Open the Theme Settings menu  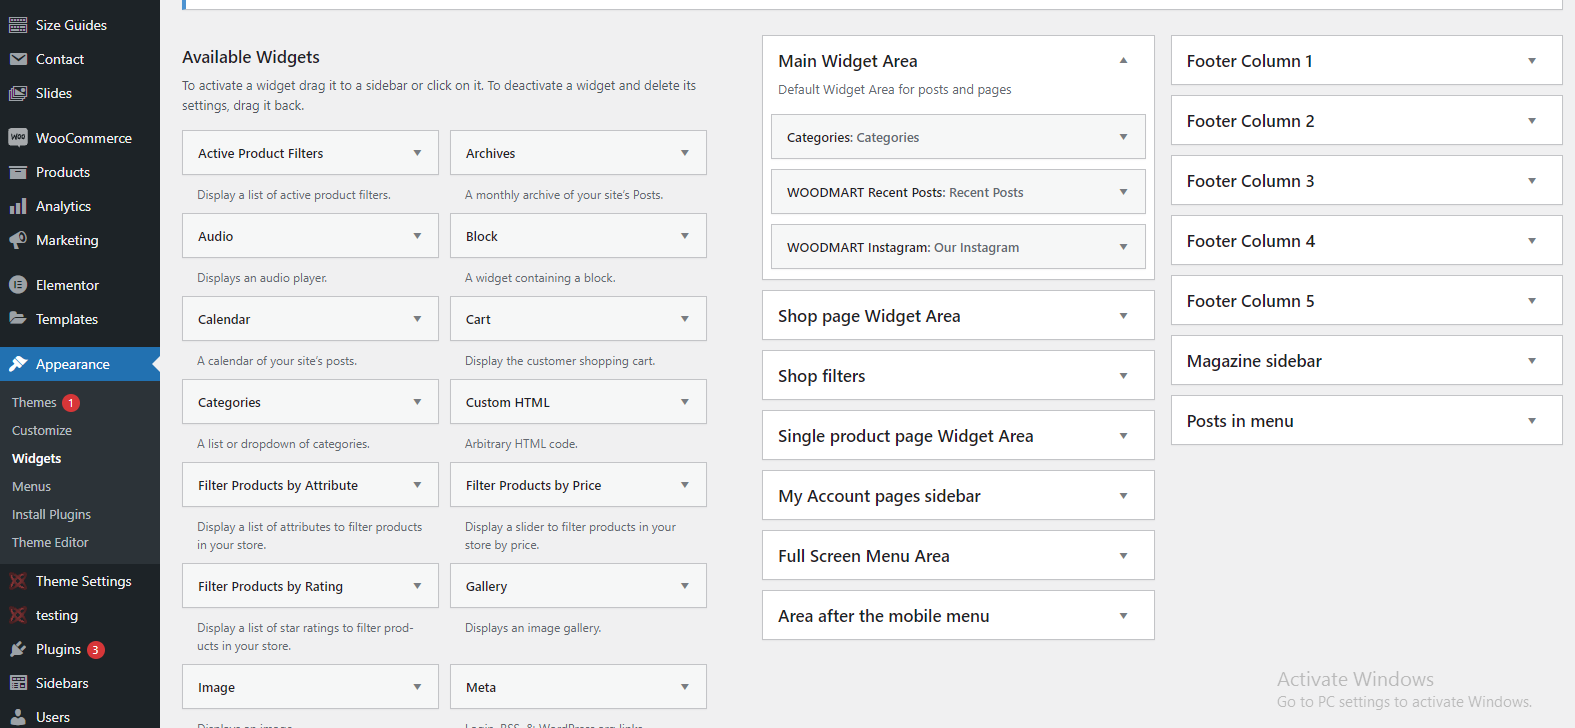83,581
